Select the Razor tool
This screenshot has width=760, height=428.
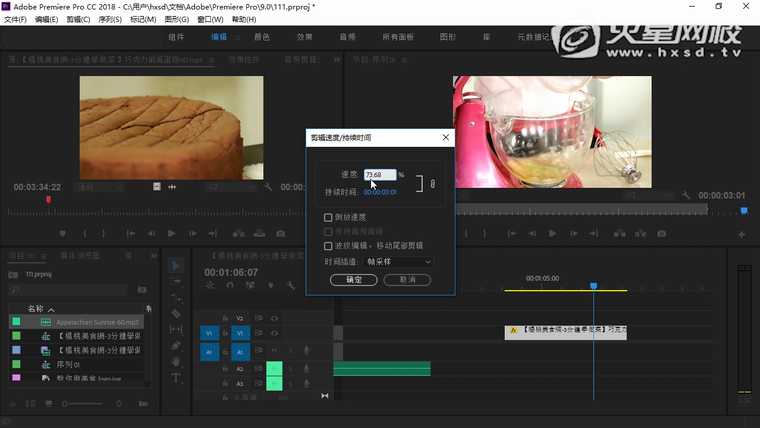tap(176, 313)
